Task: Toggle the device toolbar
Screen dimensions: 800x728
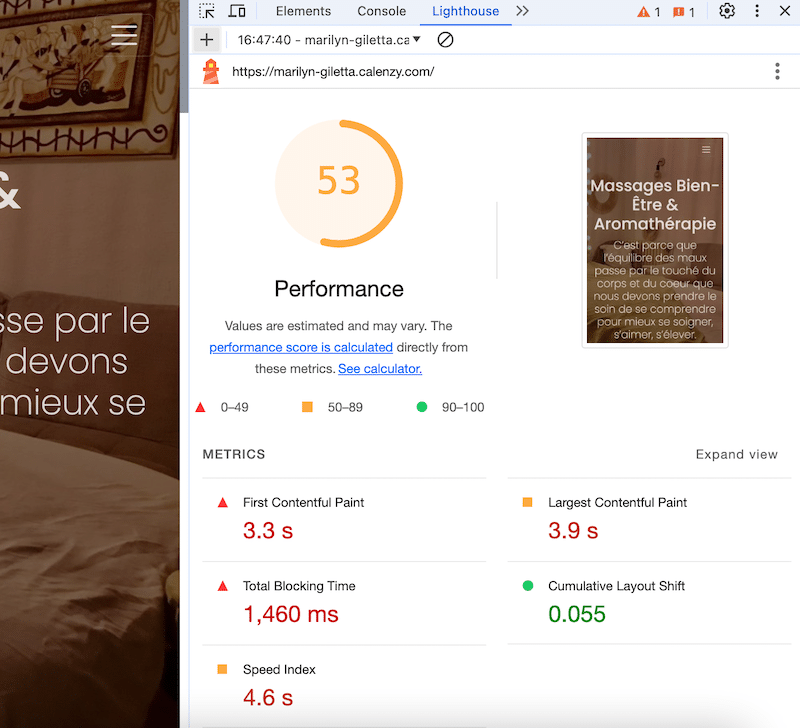Action: tap(236, 11)
